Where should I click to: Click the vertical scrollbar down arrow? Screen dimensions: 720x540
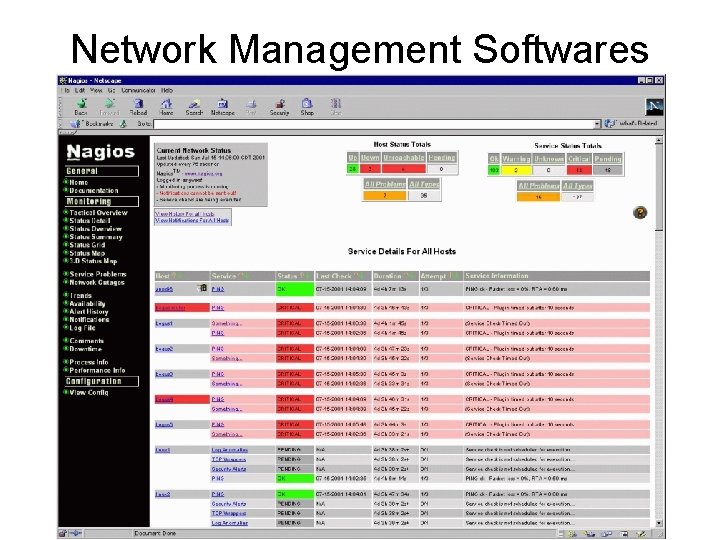point(659,523)
